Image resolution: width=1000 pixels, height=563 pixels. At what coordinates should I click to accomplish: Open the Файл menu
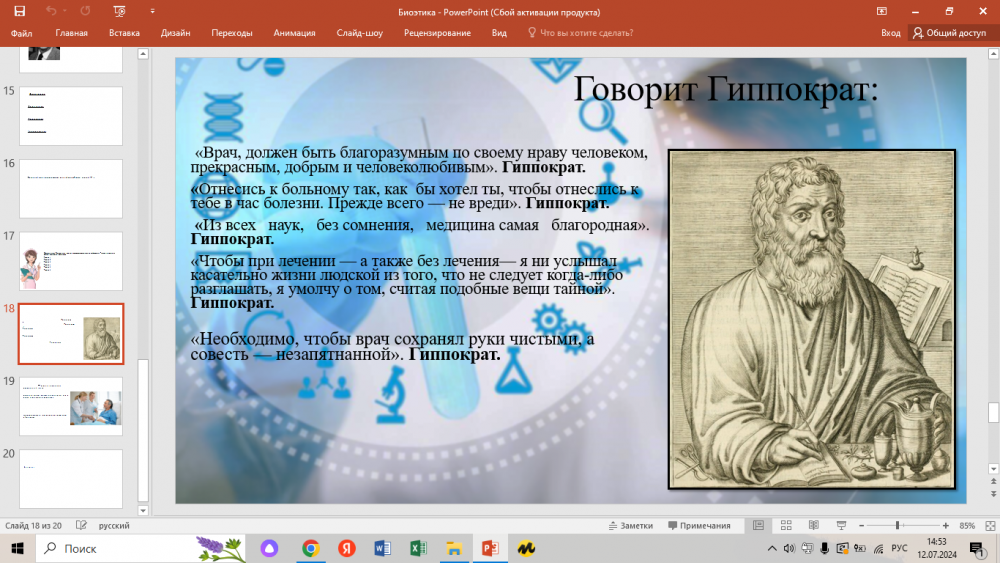21,33
